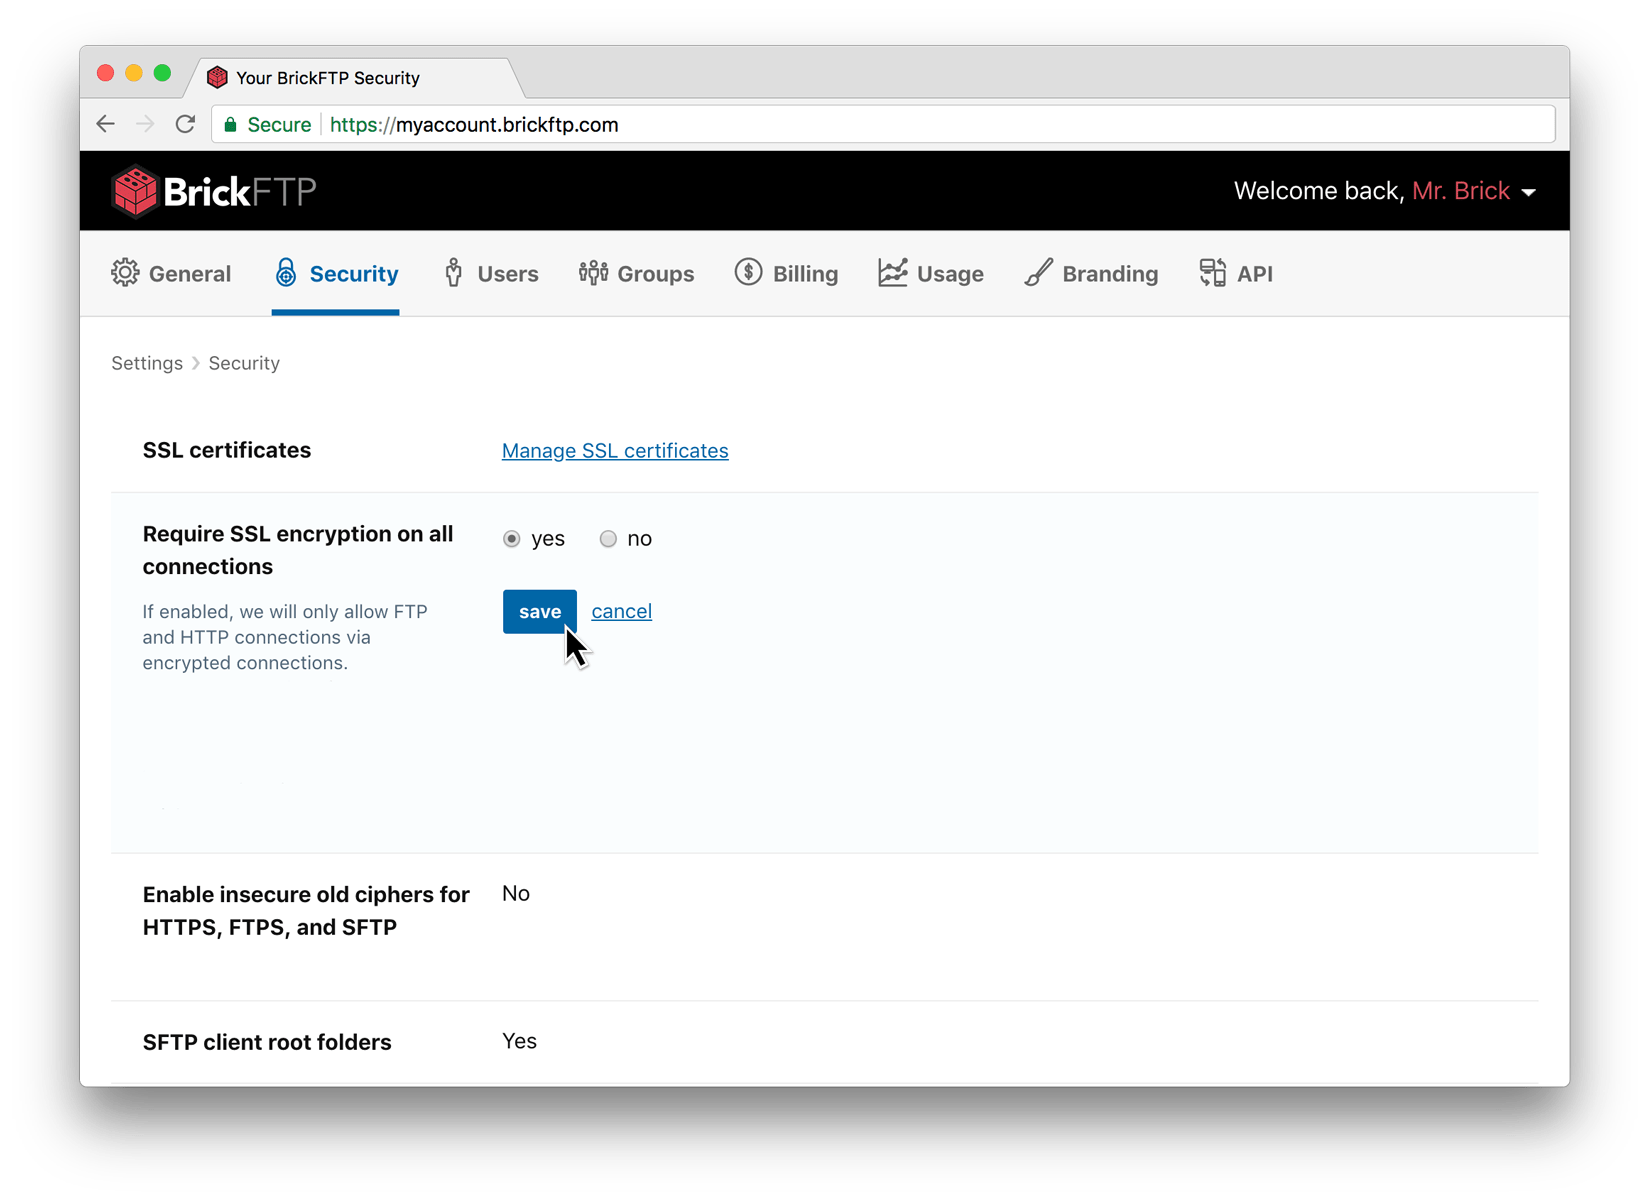Click the General gear icon
Image resolution: width=1649 pixels, height=1200 pixels.
[125, 273]
